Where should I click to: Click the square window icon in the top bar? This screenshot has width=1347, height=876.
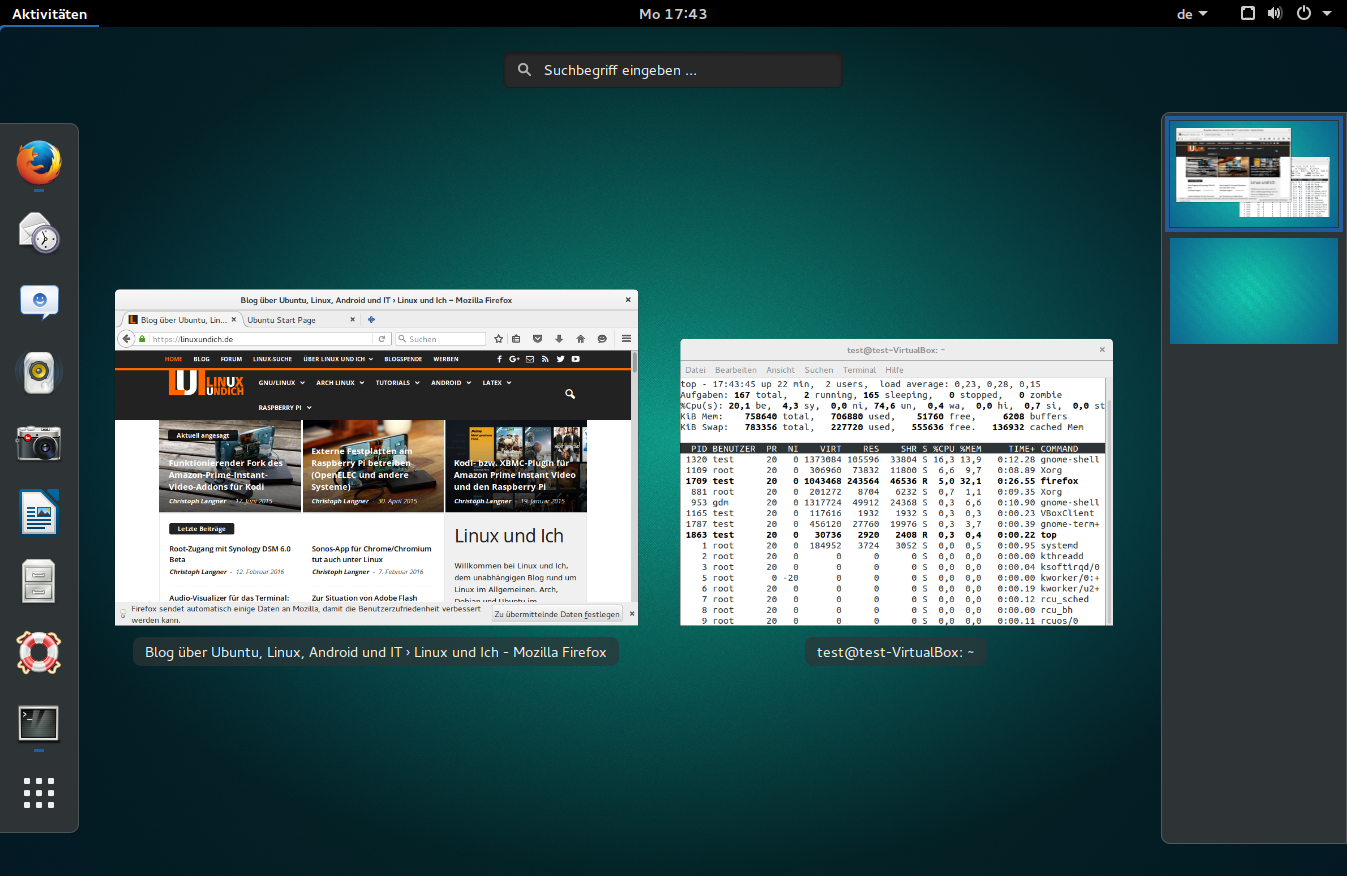[1248, 14]
